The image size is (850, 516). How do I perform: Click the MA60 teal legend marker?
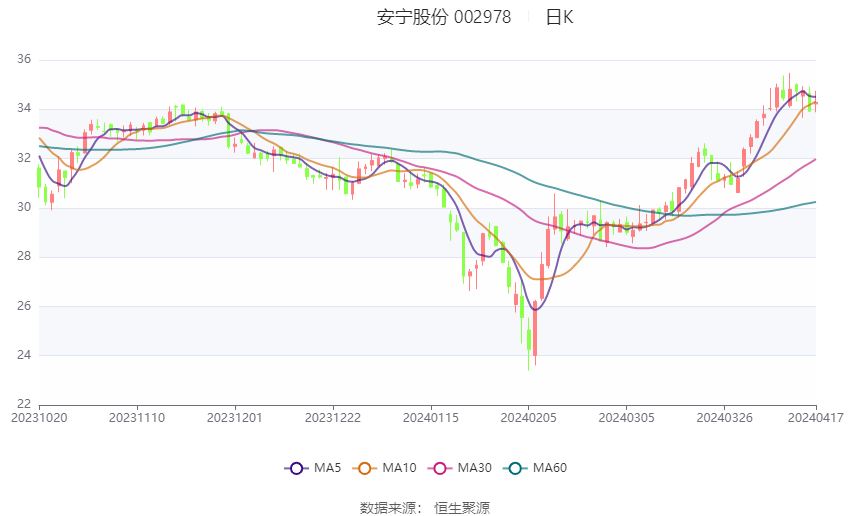click(x=516, y=468)
